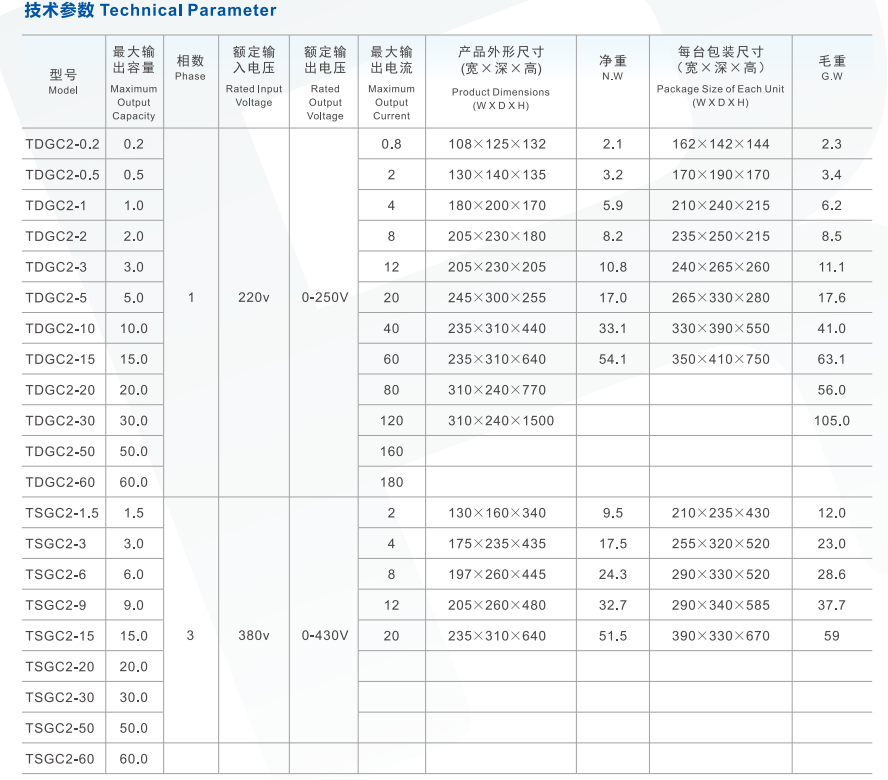Screen dimensions: 888x780
Task: Select model cell 'TDGC2-3'
Action: click(x=56, y=267)
